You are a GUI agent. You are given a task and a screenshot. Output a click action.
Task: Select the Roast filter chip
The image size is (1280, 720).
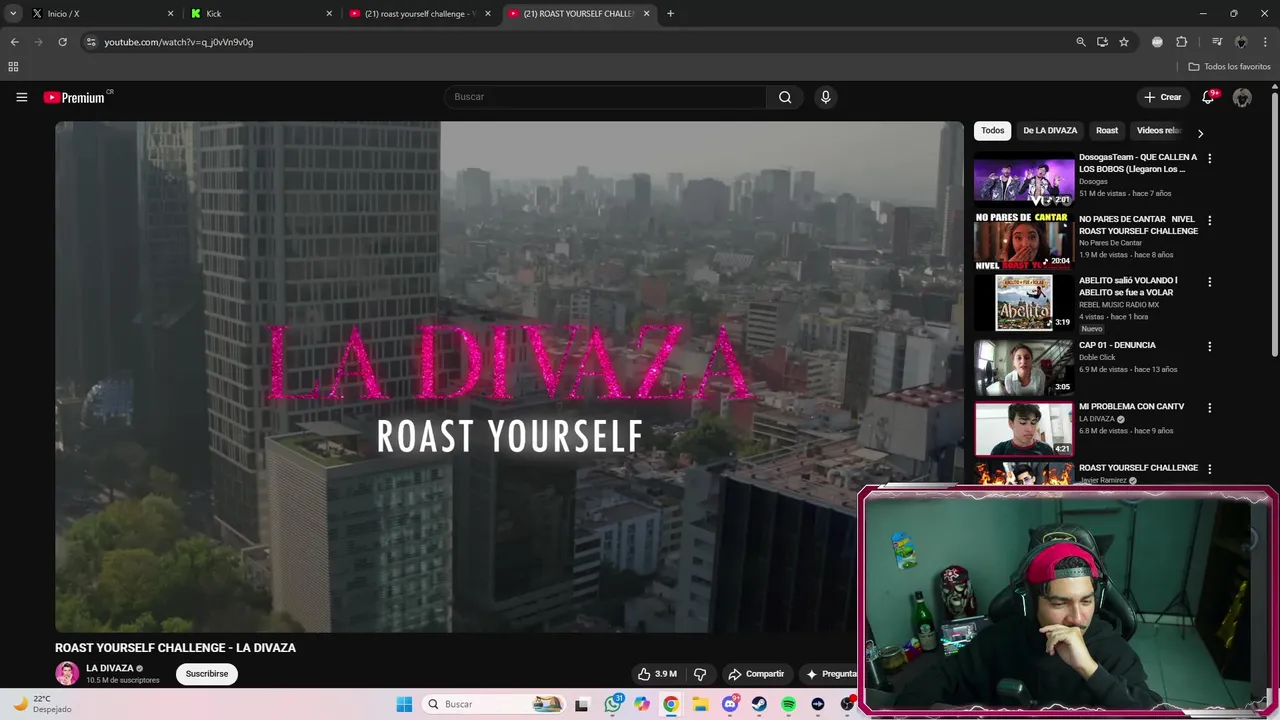pos(1107,131)
